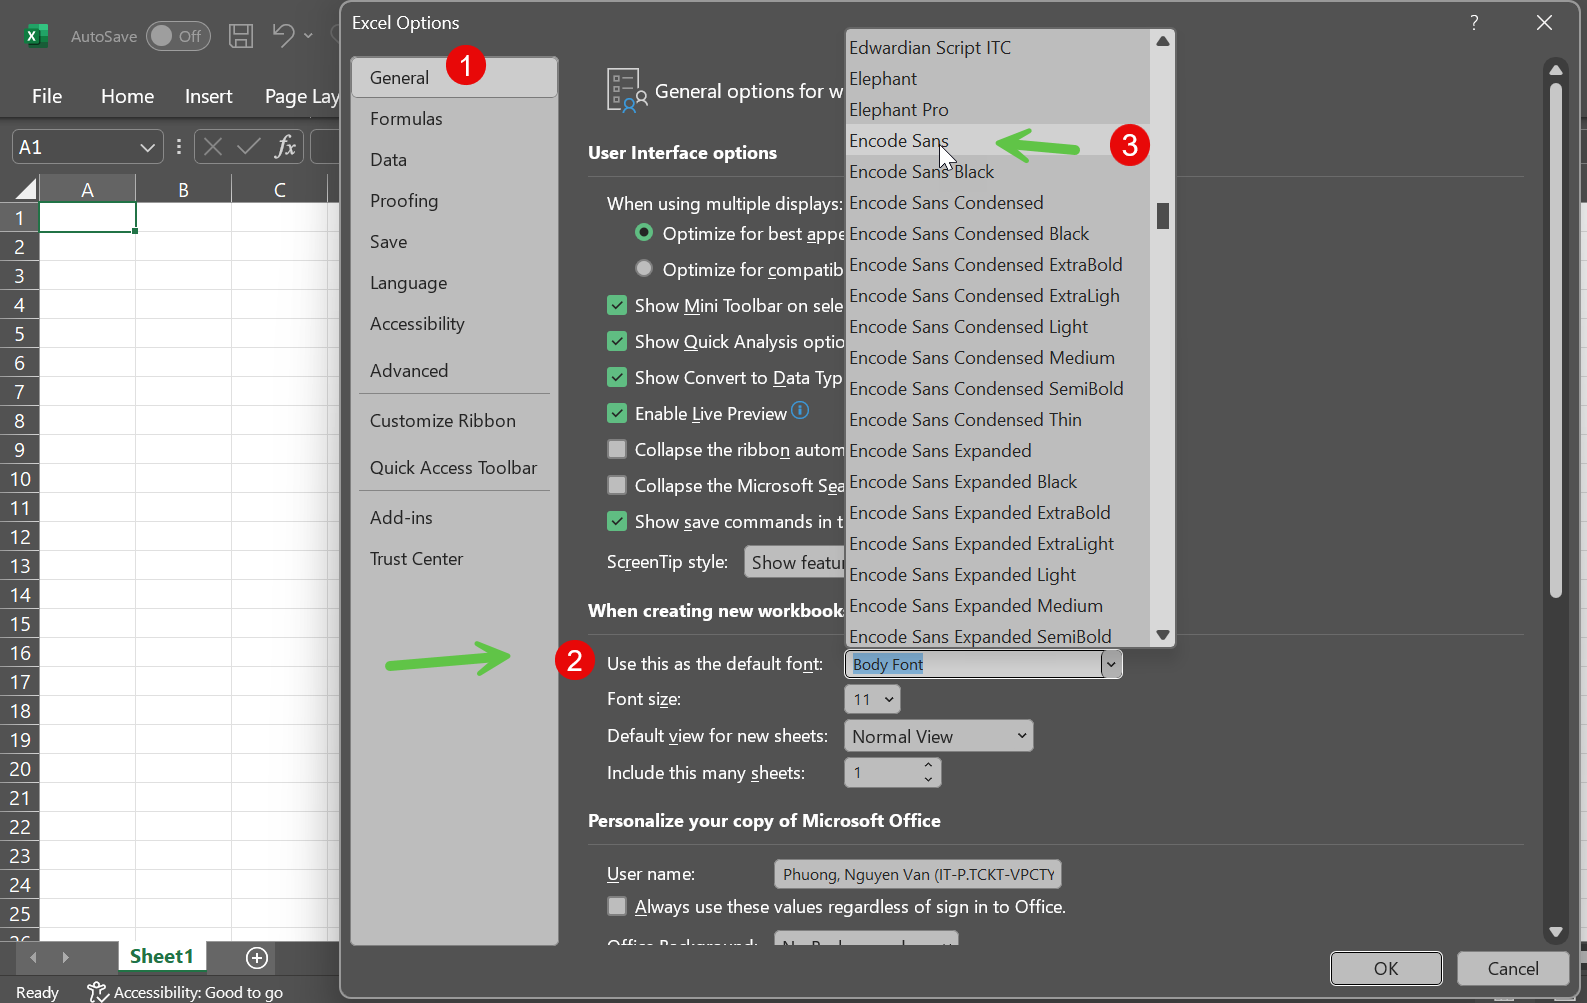Viewport: 1587px width, 1003px height.
Task: Increase the sheet count stepper
Action: pyautogui.click(x=928, y=766)
